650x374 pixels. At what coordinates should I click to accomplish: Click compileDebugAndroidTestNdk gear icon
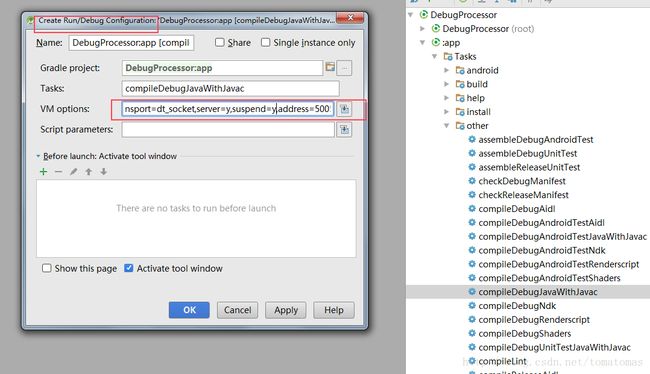tap(472, 250)
